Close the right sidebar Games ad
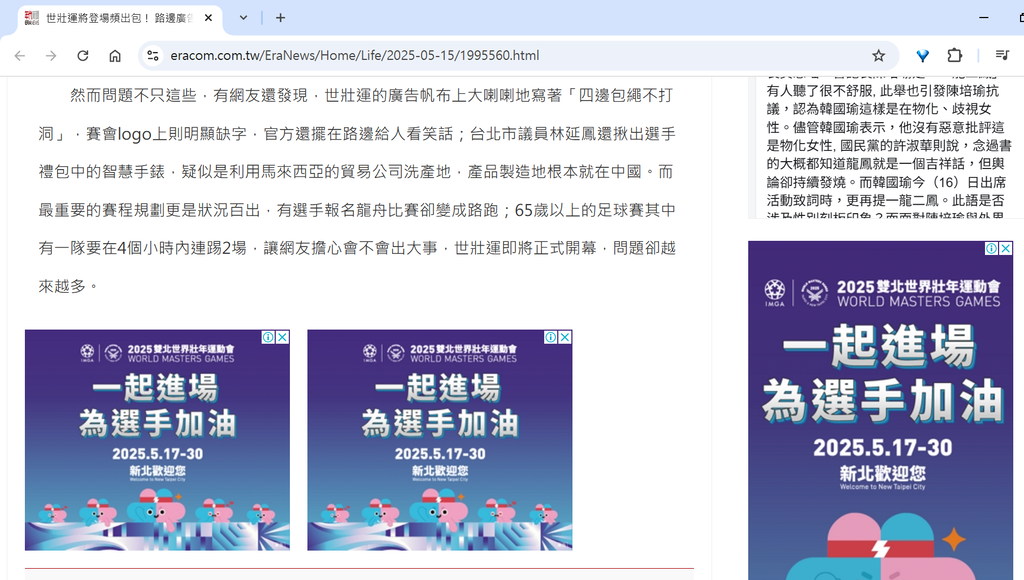Screen dimensions: 1024x580 pos(1006,248)
